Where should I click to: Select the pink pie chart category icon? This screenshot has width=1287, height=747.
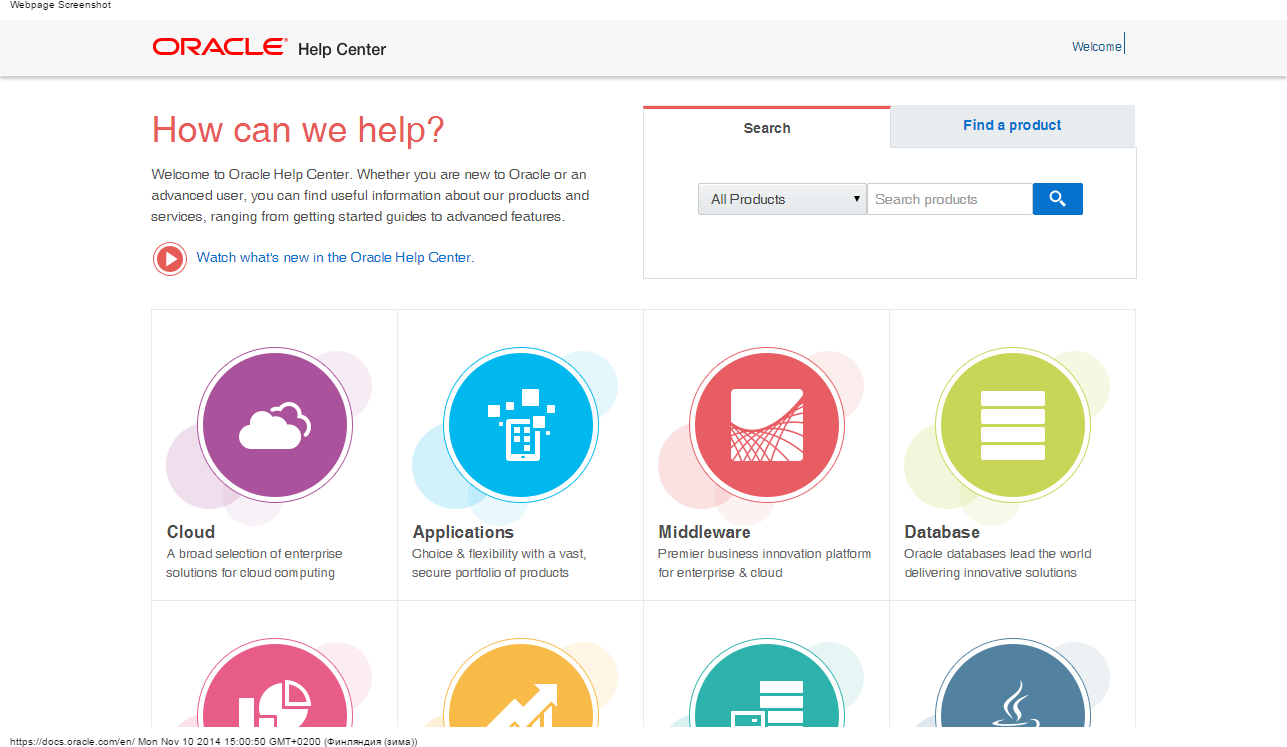[x=275, y=683]
